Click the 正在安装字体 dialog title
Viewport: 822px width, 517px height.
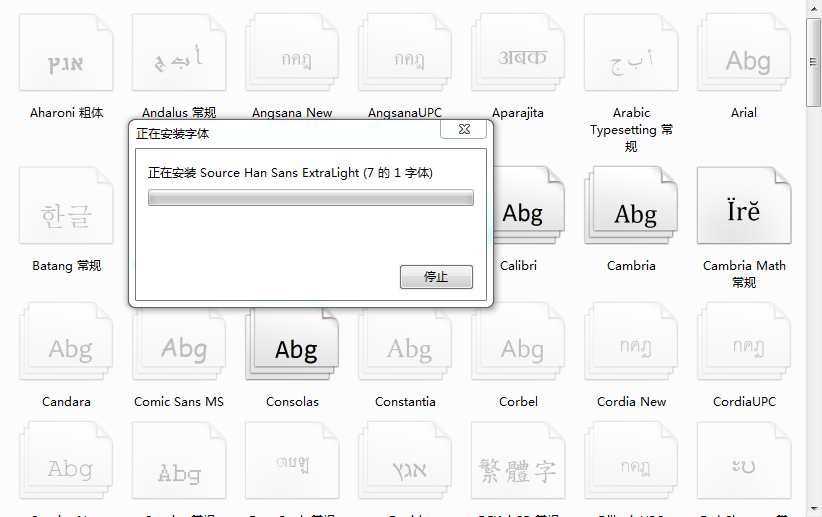coord(172,134)
